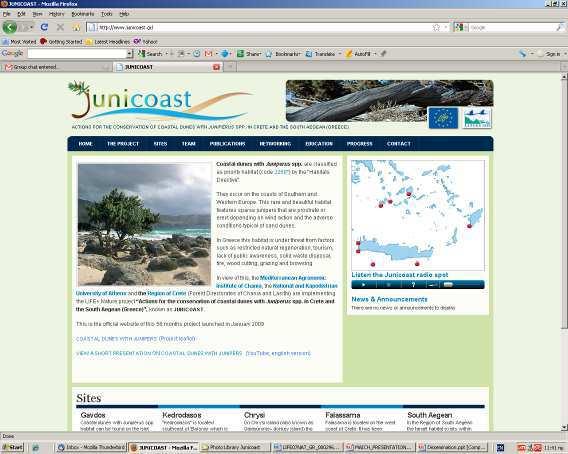Viewport: 568px width, 454px height.
Task: Open the View menu
Action: coord(37,14)
